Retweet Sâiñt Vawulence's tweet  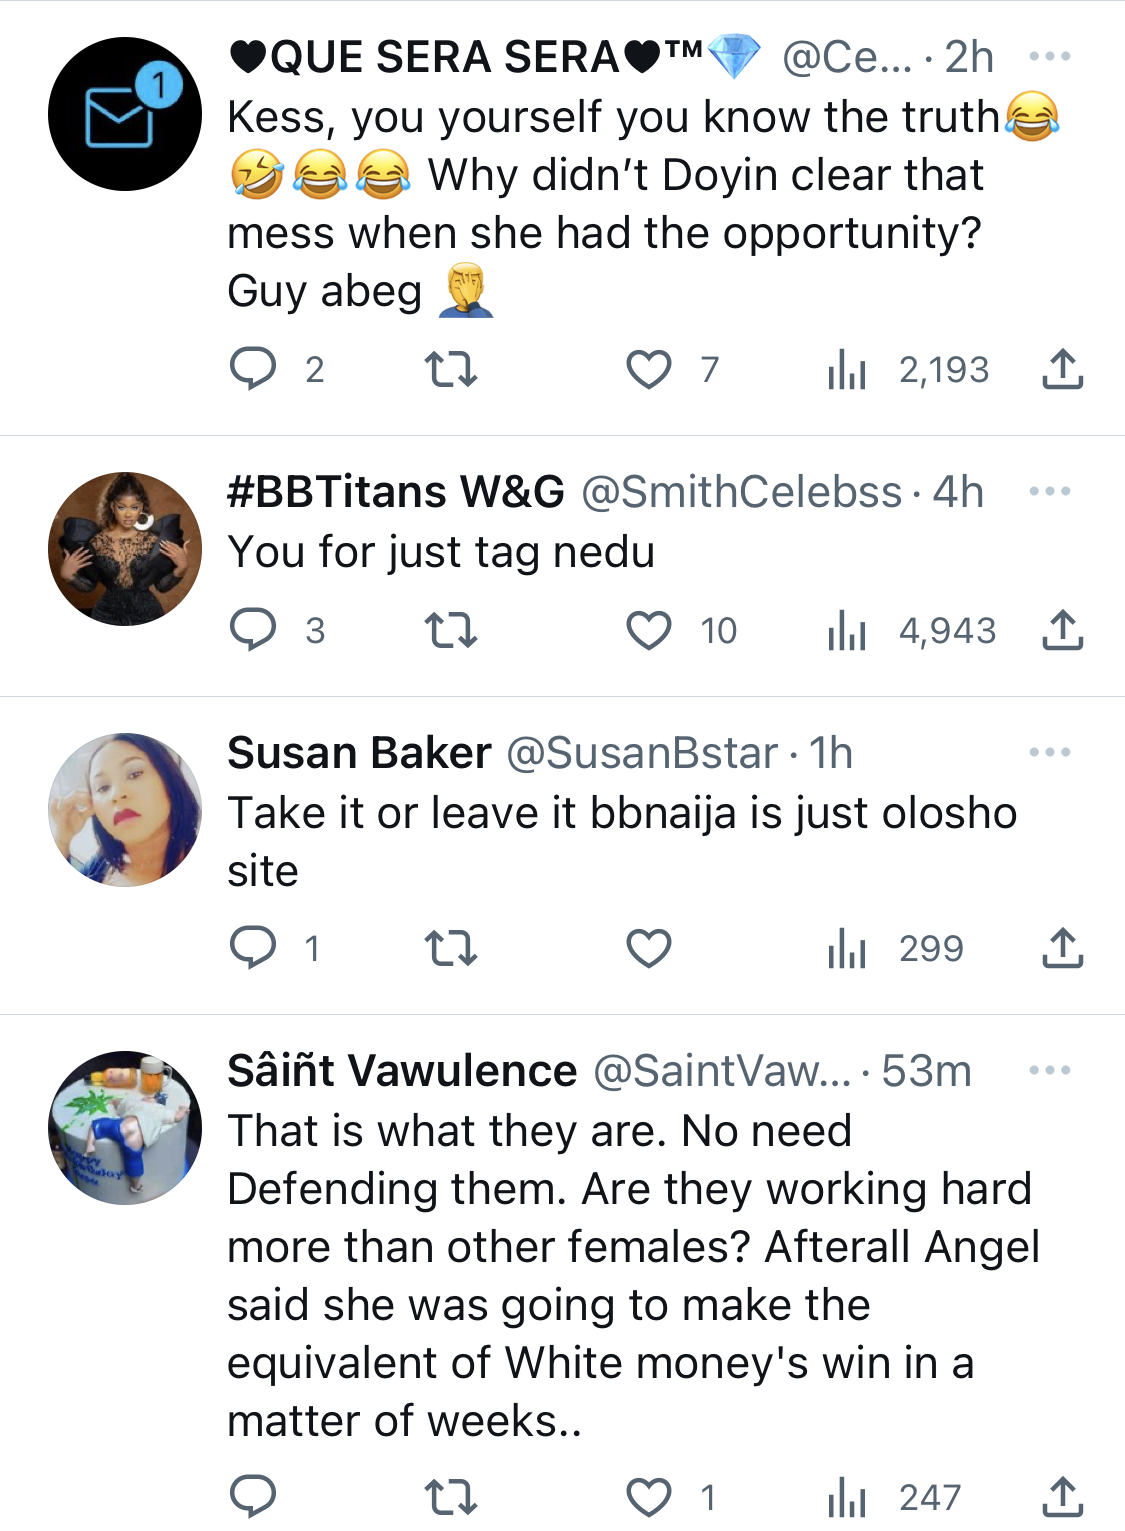tap(451, 1497)
